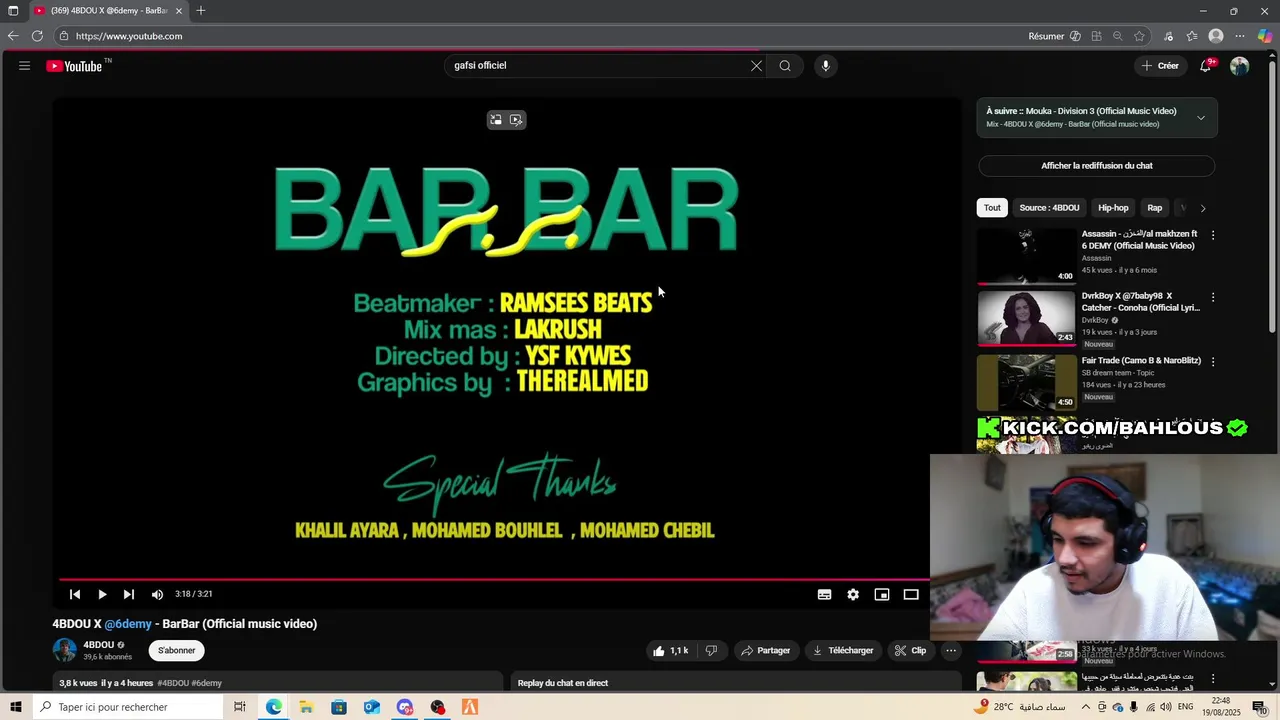Open the 4BDOU channel avatar
1280x720 pixels.
[x=65, y=650]
